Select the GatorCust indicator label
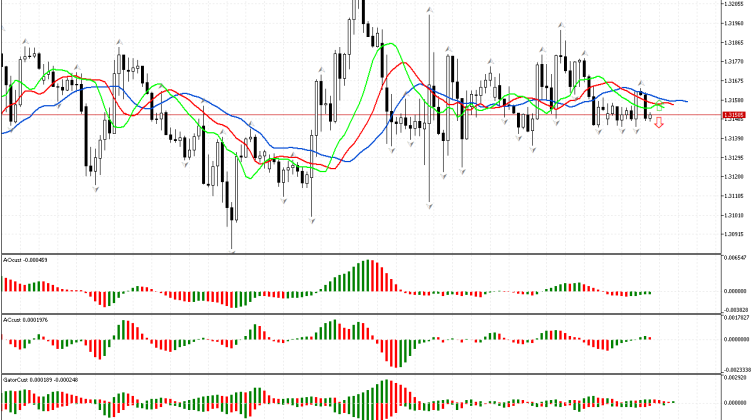This screenshot has width=752, height=420. [30, 380]
